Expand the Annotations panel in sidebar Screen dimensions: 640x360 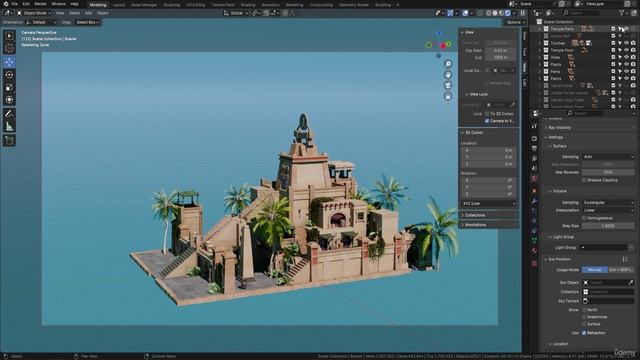[x=489, y=225]
